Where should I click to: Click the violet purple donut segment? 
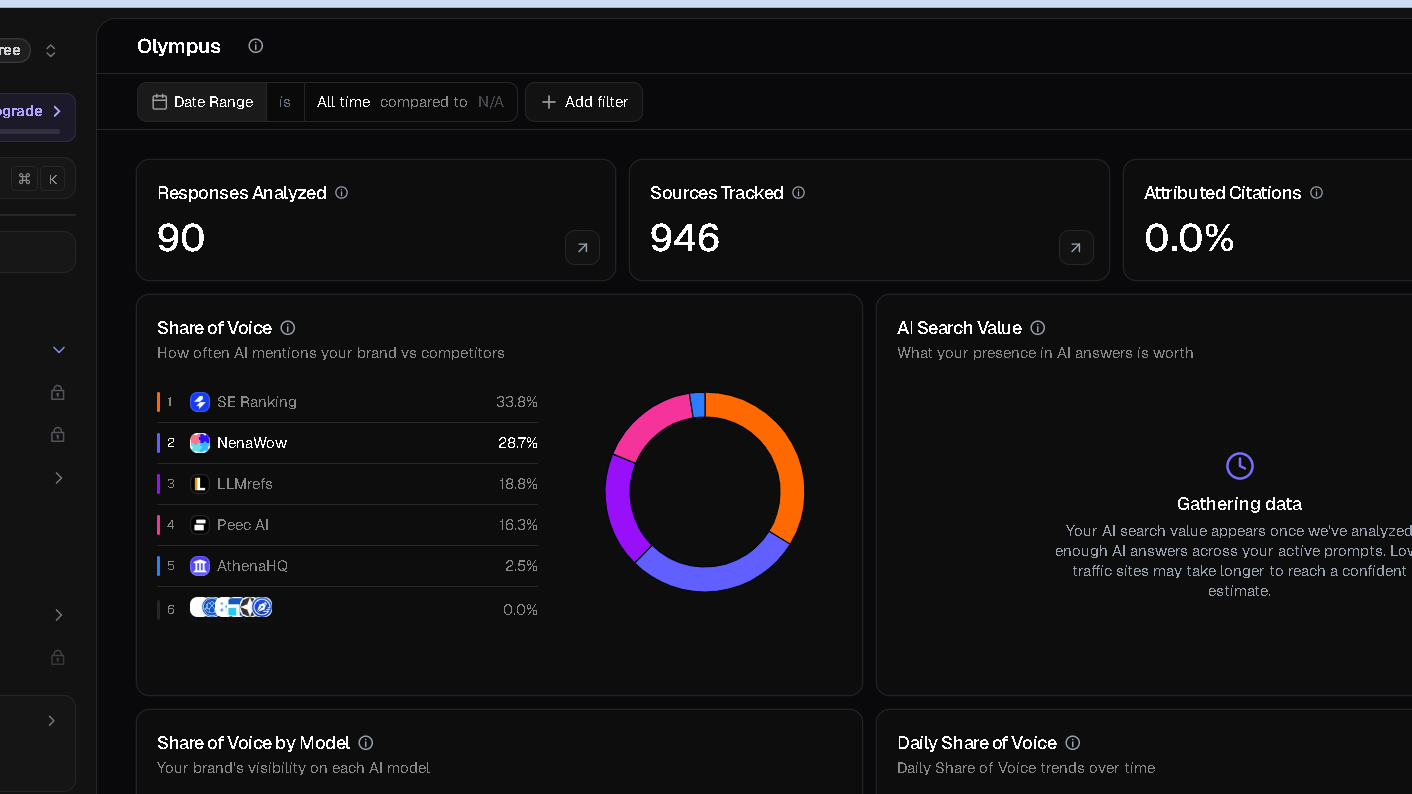(622, 510)
